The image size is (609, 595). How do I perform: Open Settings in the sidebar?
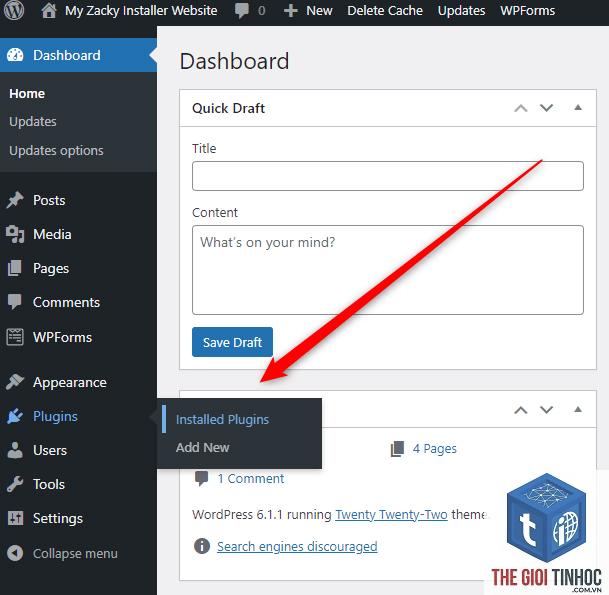pos(57,518)
